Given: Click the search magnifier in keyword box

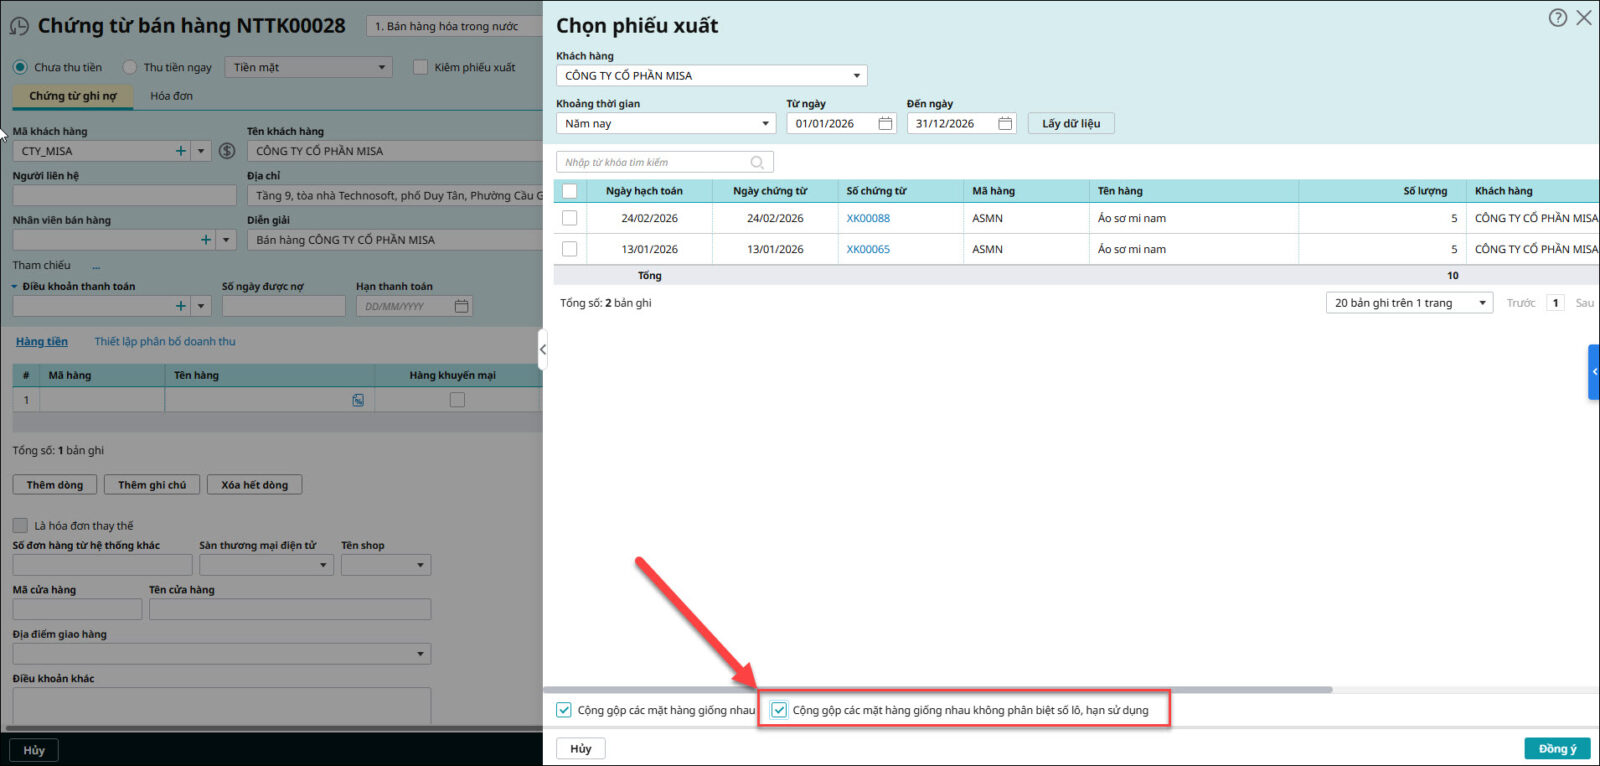Looking at the screenshot, I should tap(757, 163).
